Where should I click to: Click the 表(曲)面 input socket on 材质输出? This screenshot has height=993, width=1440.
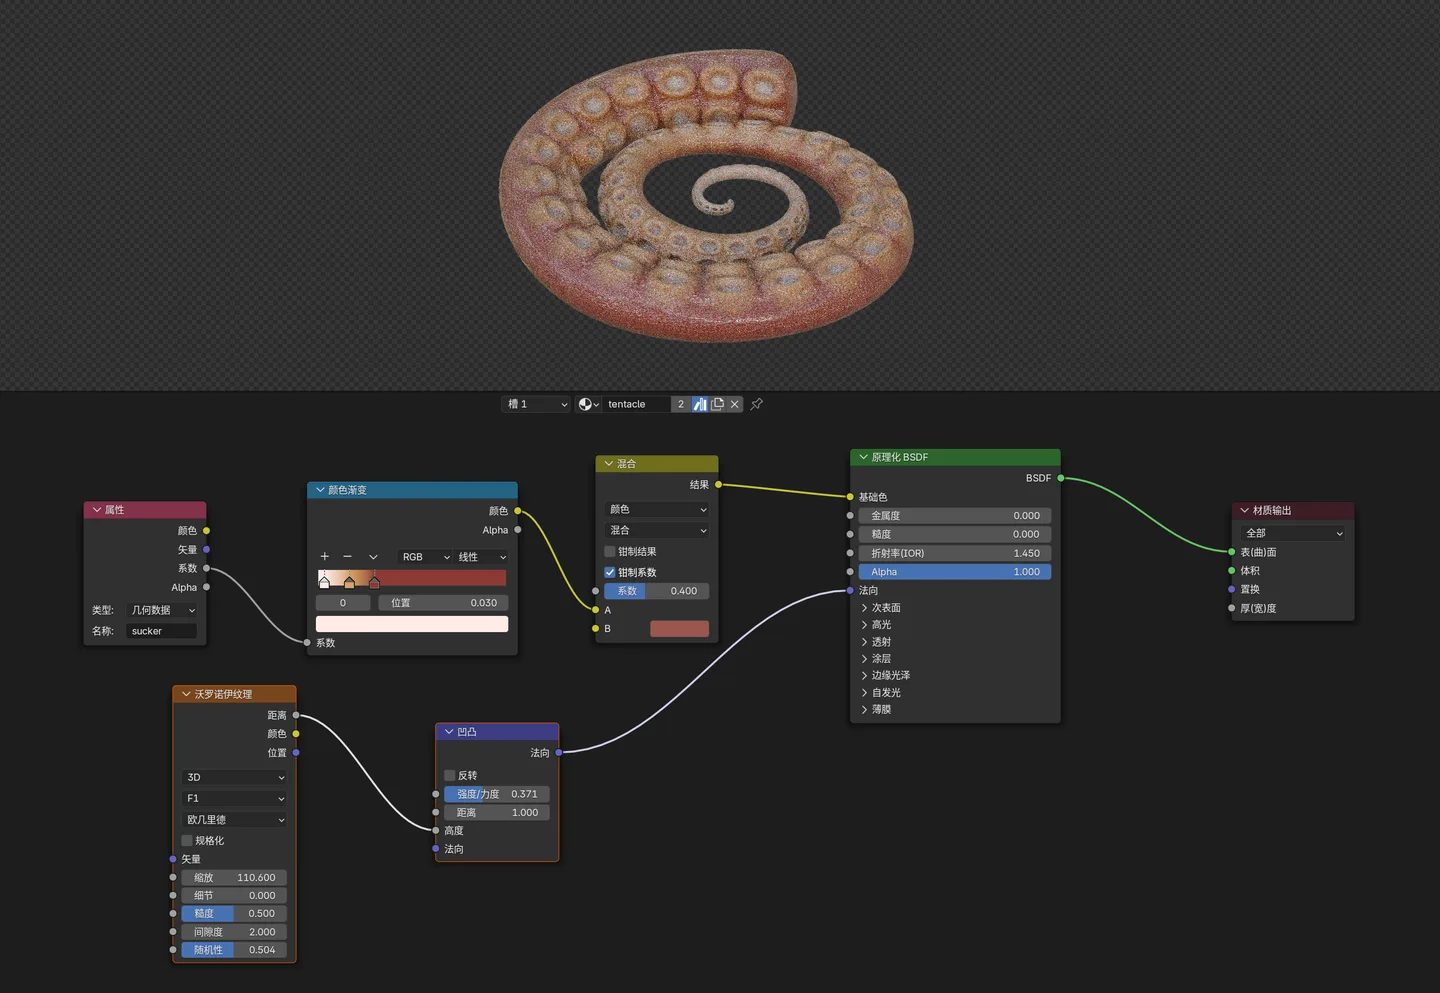tap(1232, 552)
